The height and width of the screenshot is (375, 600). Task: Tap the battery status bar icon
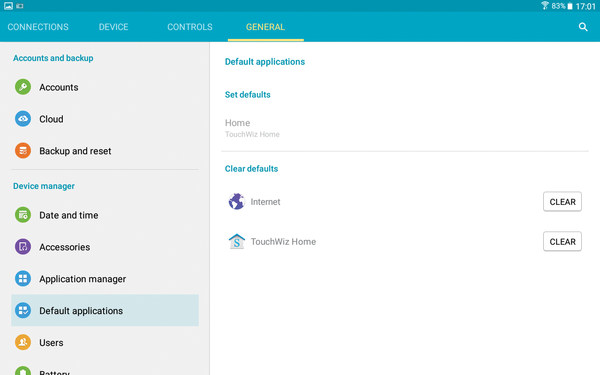point(570,6)
